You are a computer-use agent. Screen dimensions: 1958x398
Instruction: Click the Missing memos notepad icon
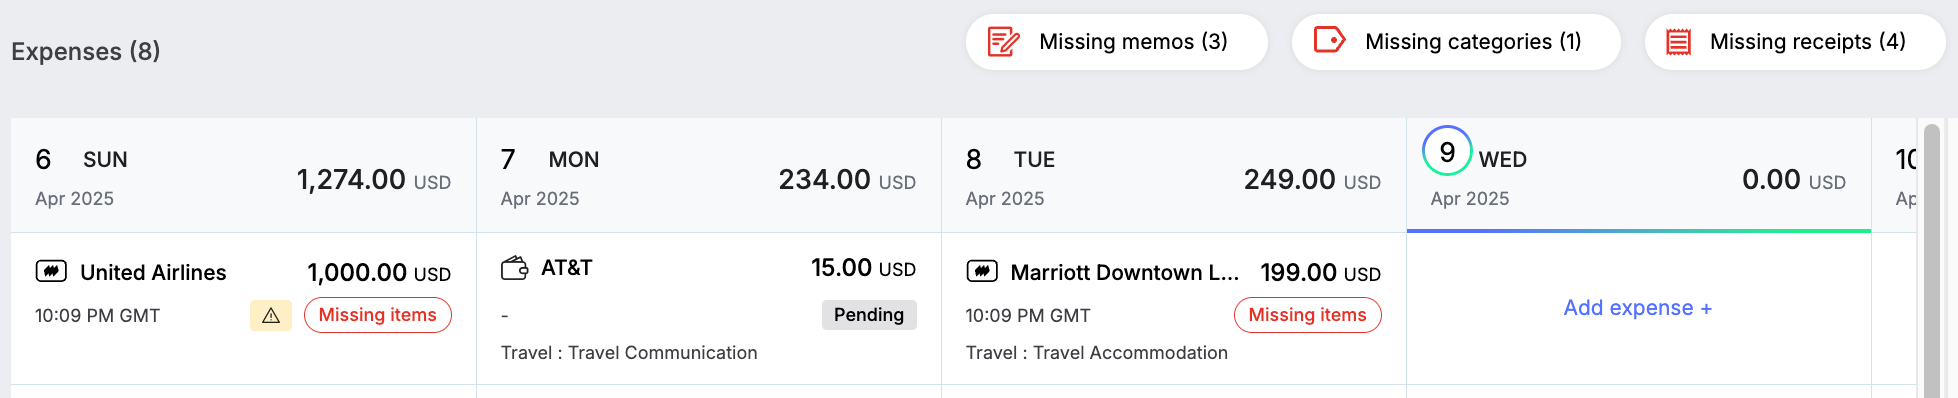click(x=1003, y=42)
